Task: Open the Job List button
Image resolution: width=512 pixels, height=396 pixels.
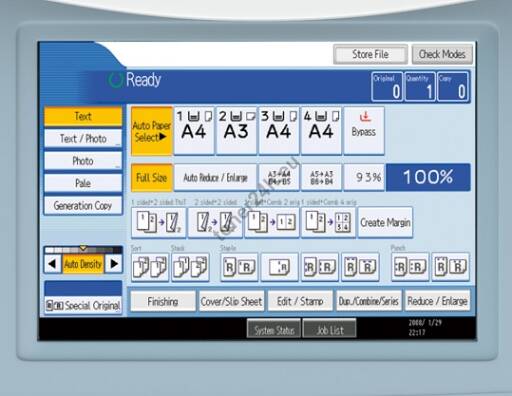Action: (329, 330)
